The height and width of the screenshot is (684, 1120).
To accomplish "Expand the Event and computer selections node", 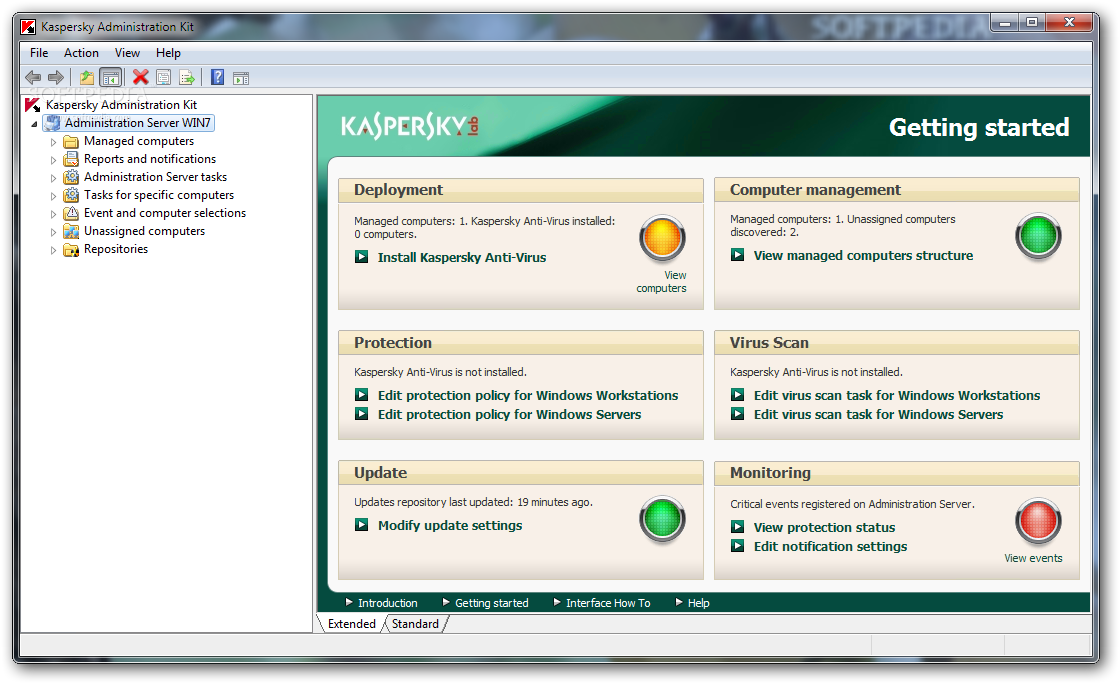I will point(53,213).
